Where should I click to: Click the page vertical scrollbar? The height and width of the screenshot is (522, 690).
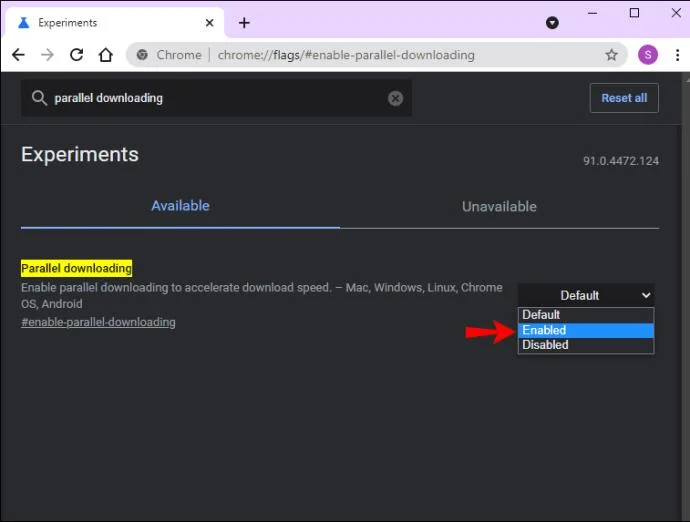(686, 297)
